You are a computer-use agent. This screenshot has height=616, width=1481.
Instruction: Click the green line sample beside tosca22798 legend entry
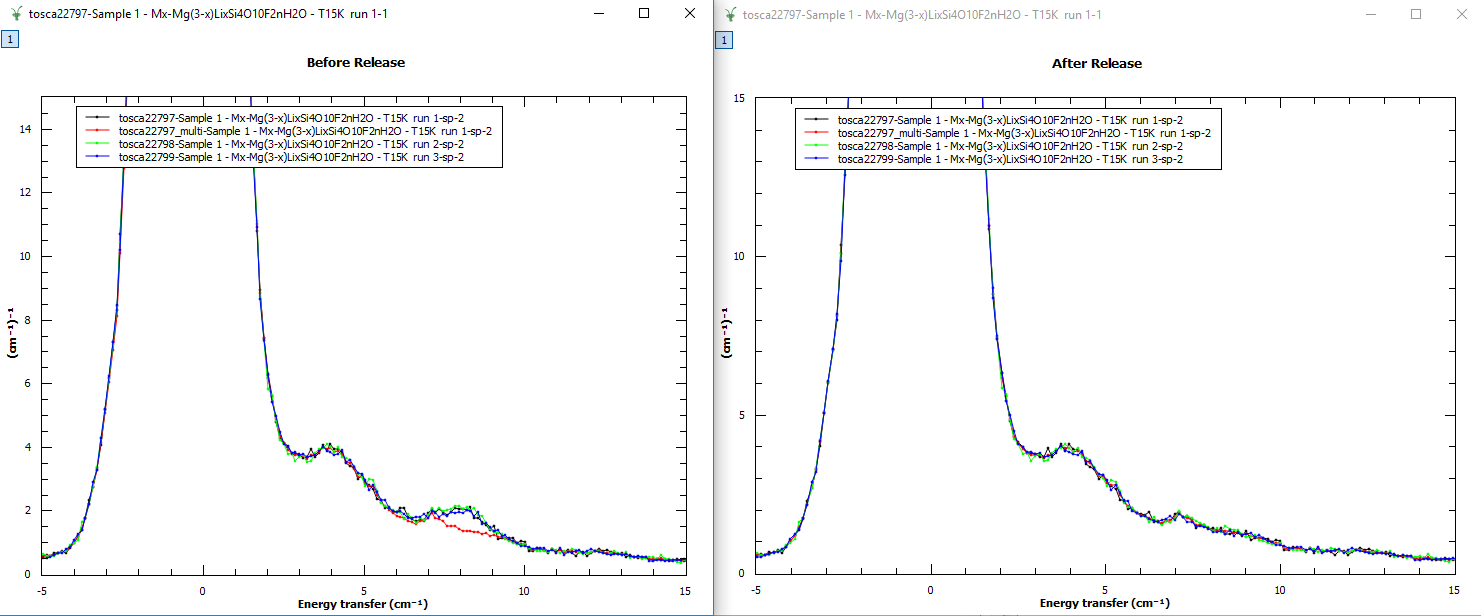pyautogui.click(x=97, y=144)
